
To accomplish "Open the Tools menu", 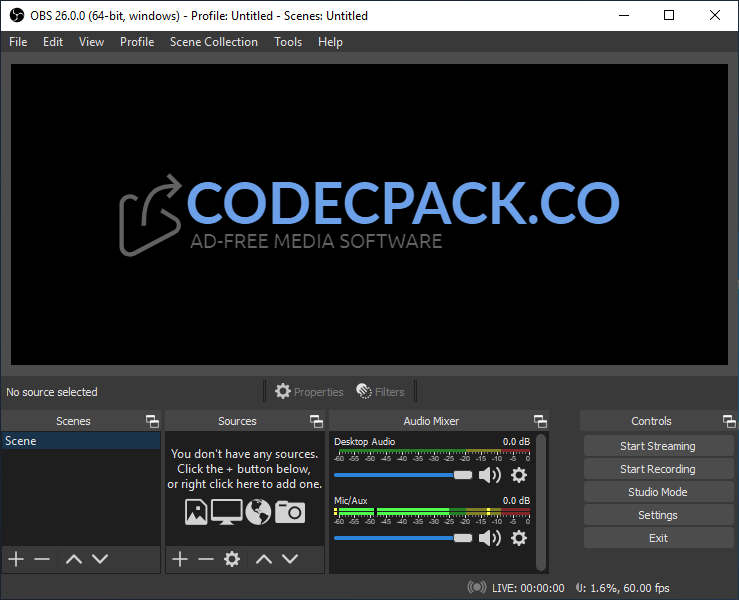I will 288,42.
